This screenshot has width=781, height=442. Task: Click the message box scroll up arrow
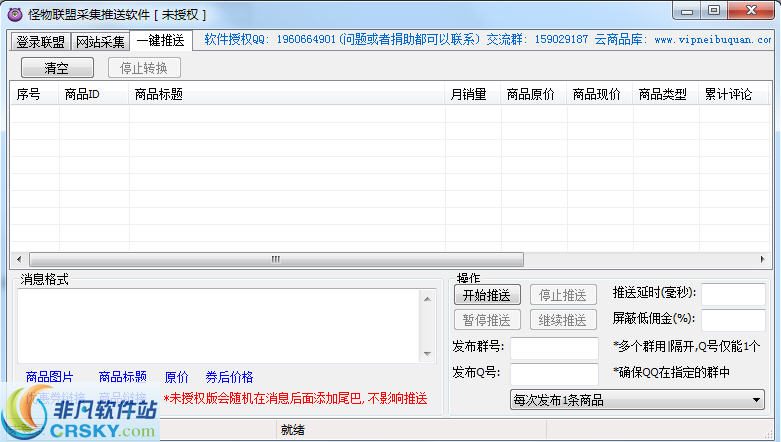(427, 299)
